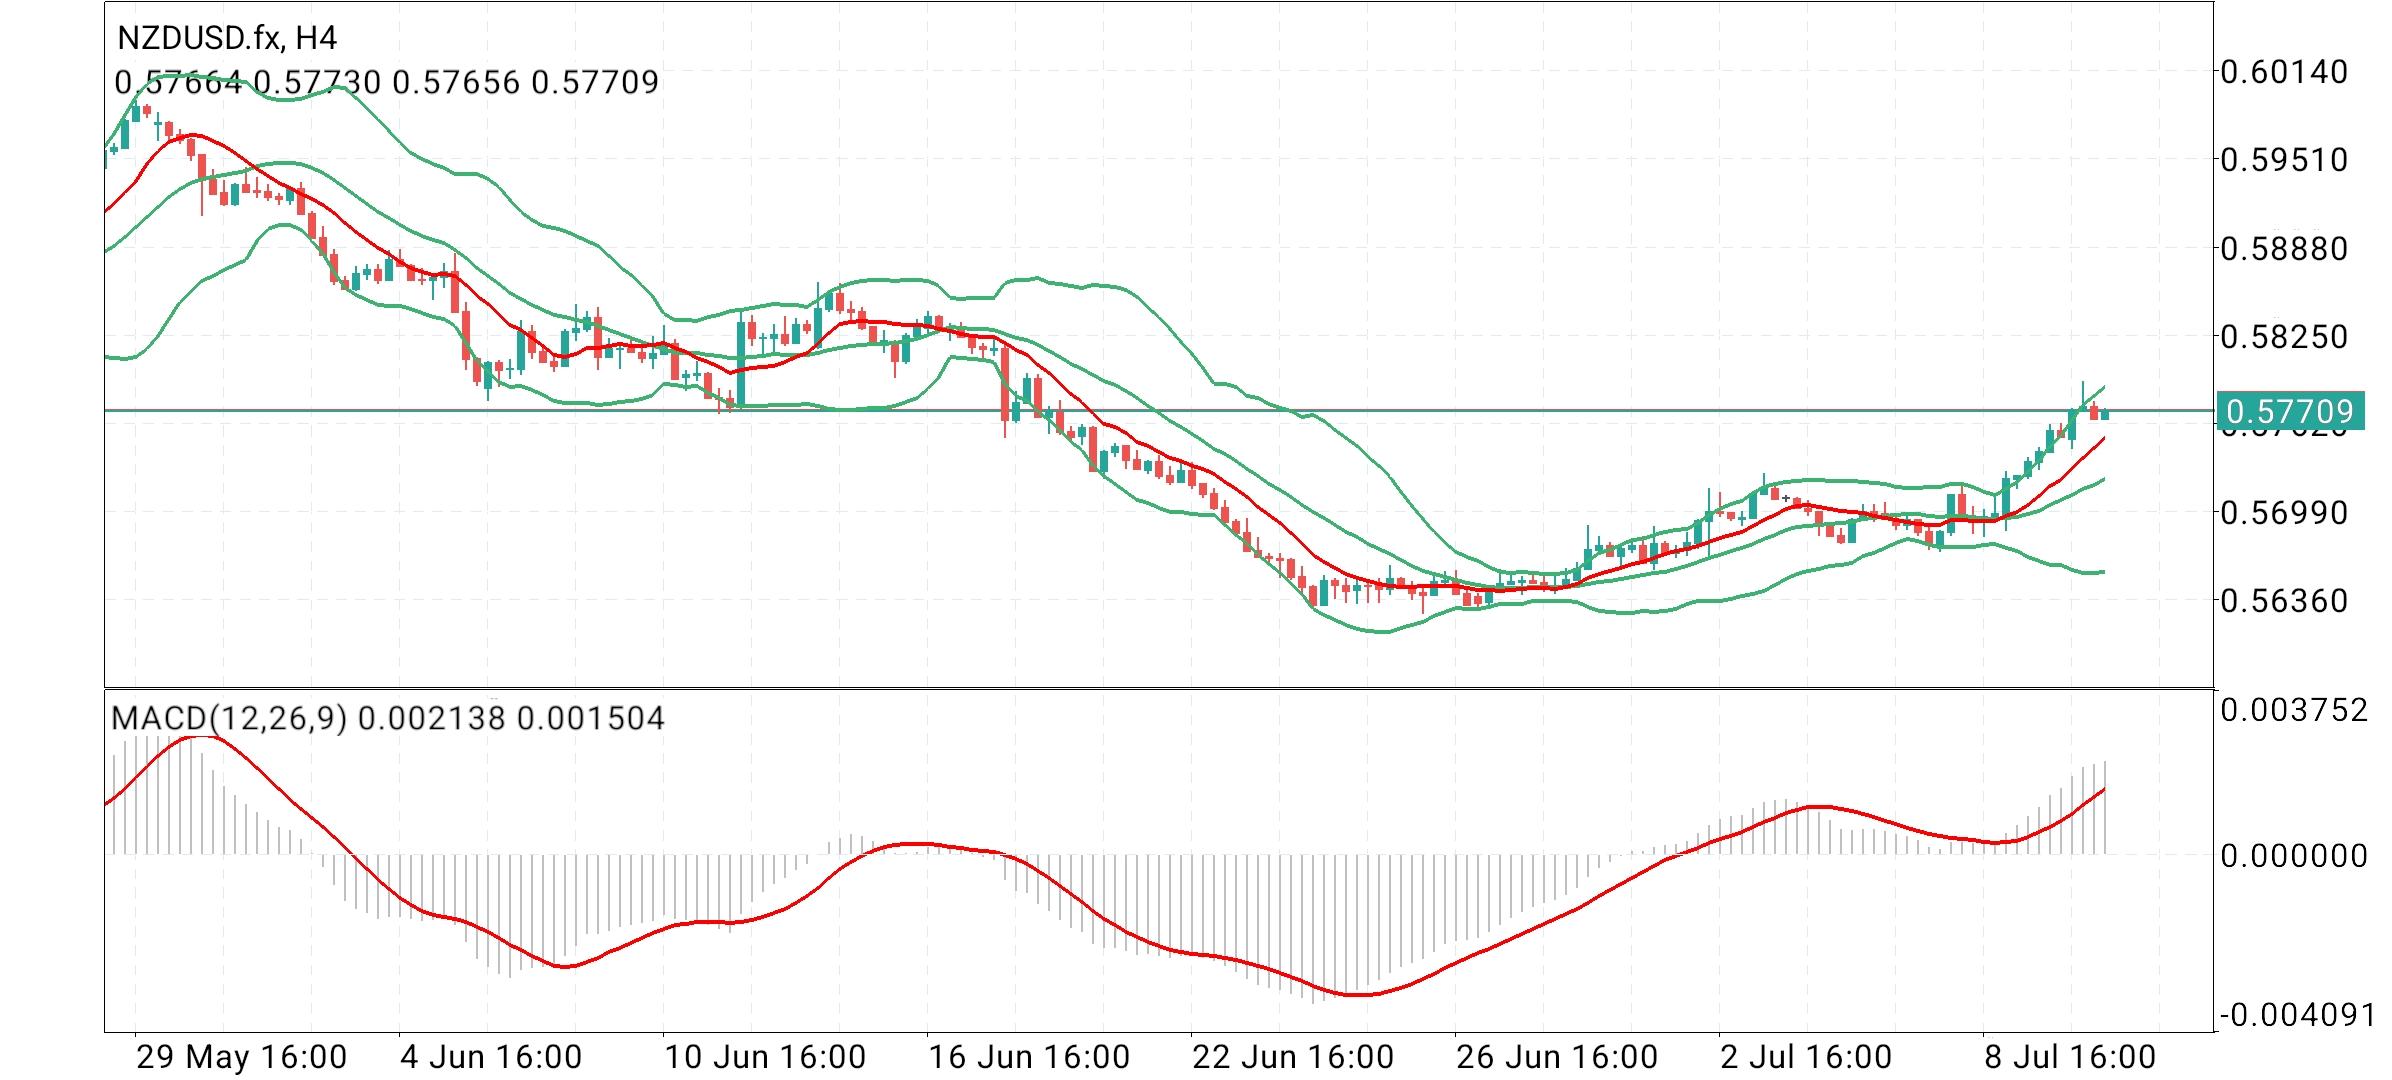
Task: Click the 29 May 16:00 time label
Action: click(241, 1057)
